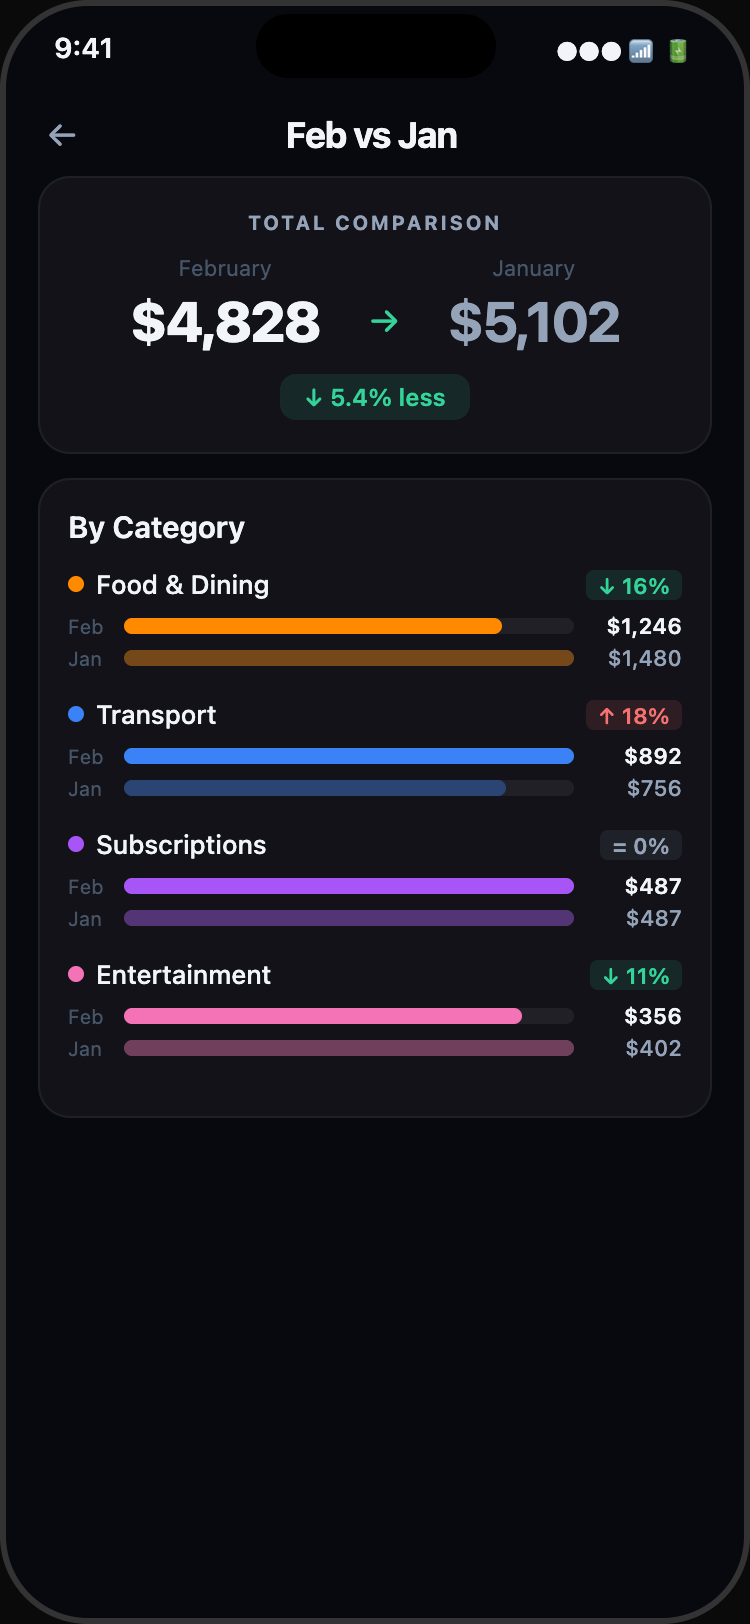The image size is (750, 1624).
Task: Tap the 5.4% less badge
Action: point(375,397)
